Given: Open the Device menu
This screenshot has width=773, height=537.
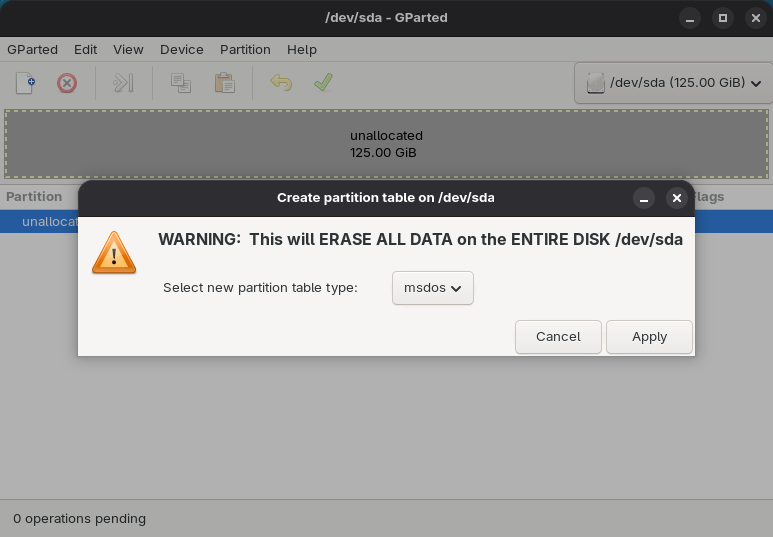Looking at the screenshot, I should tap(181, 49).
